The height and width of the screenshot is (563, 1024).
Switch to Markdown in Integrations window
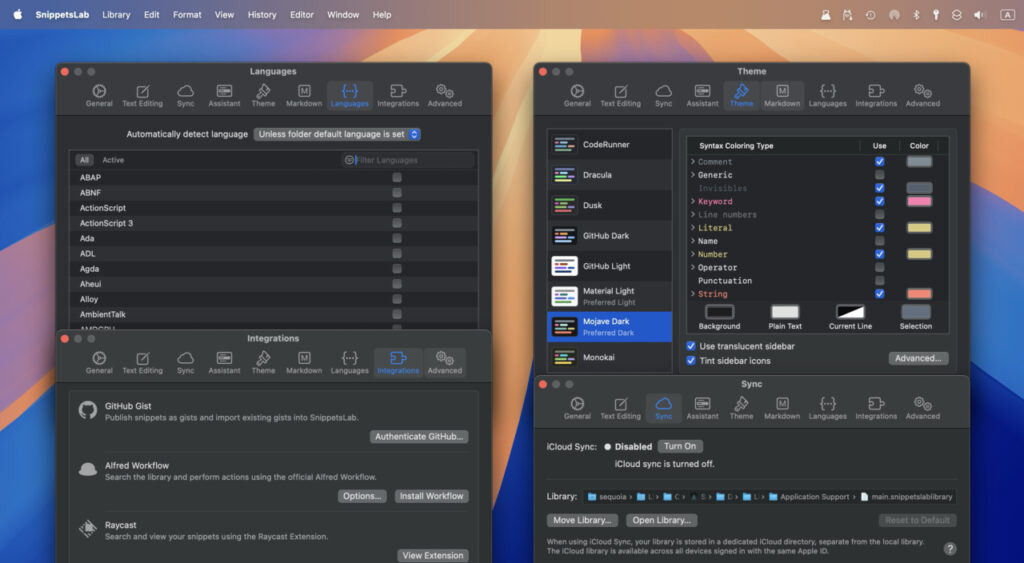tap(304, 362)
